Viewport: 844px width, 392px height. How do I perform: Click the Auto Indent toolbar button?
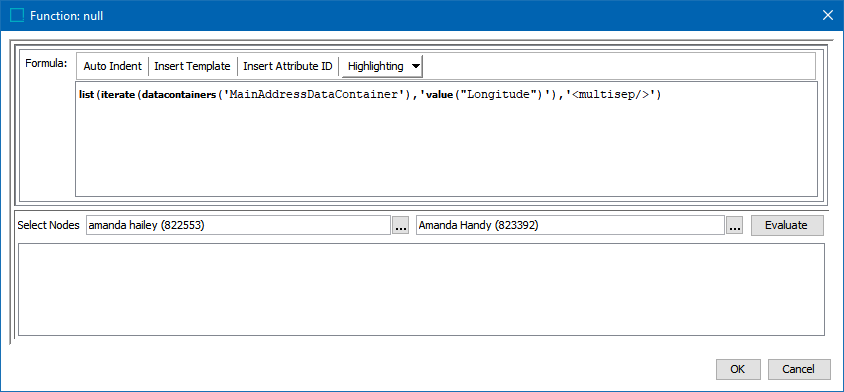tap(112, 66)
